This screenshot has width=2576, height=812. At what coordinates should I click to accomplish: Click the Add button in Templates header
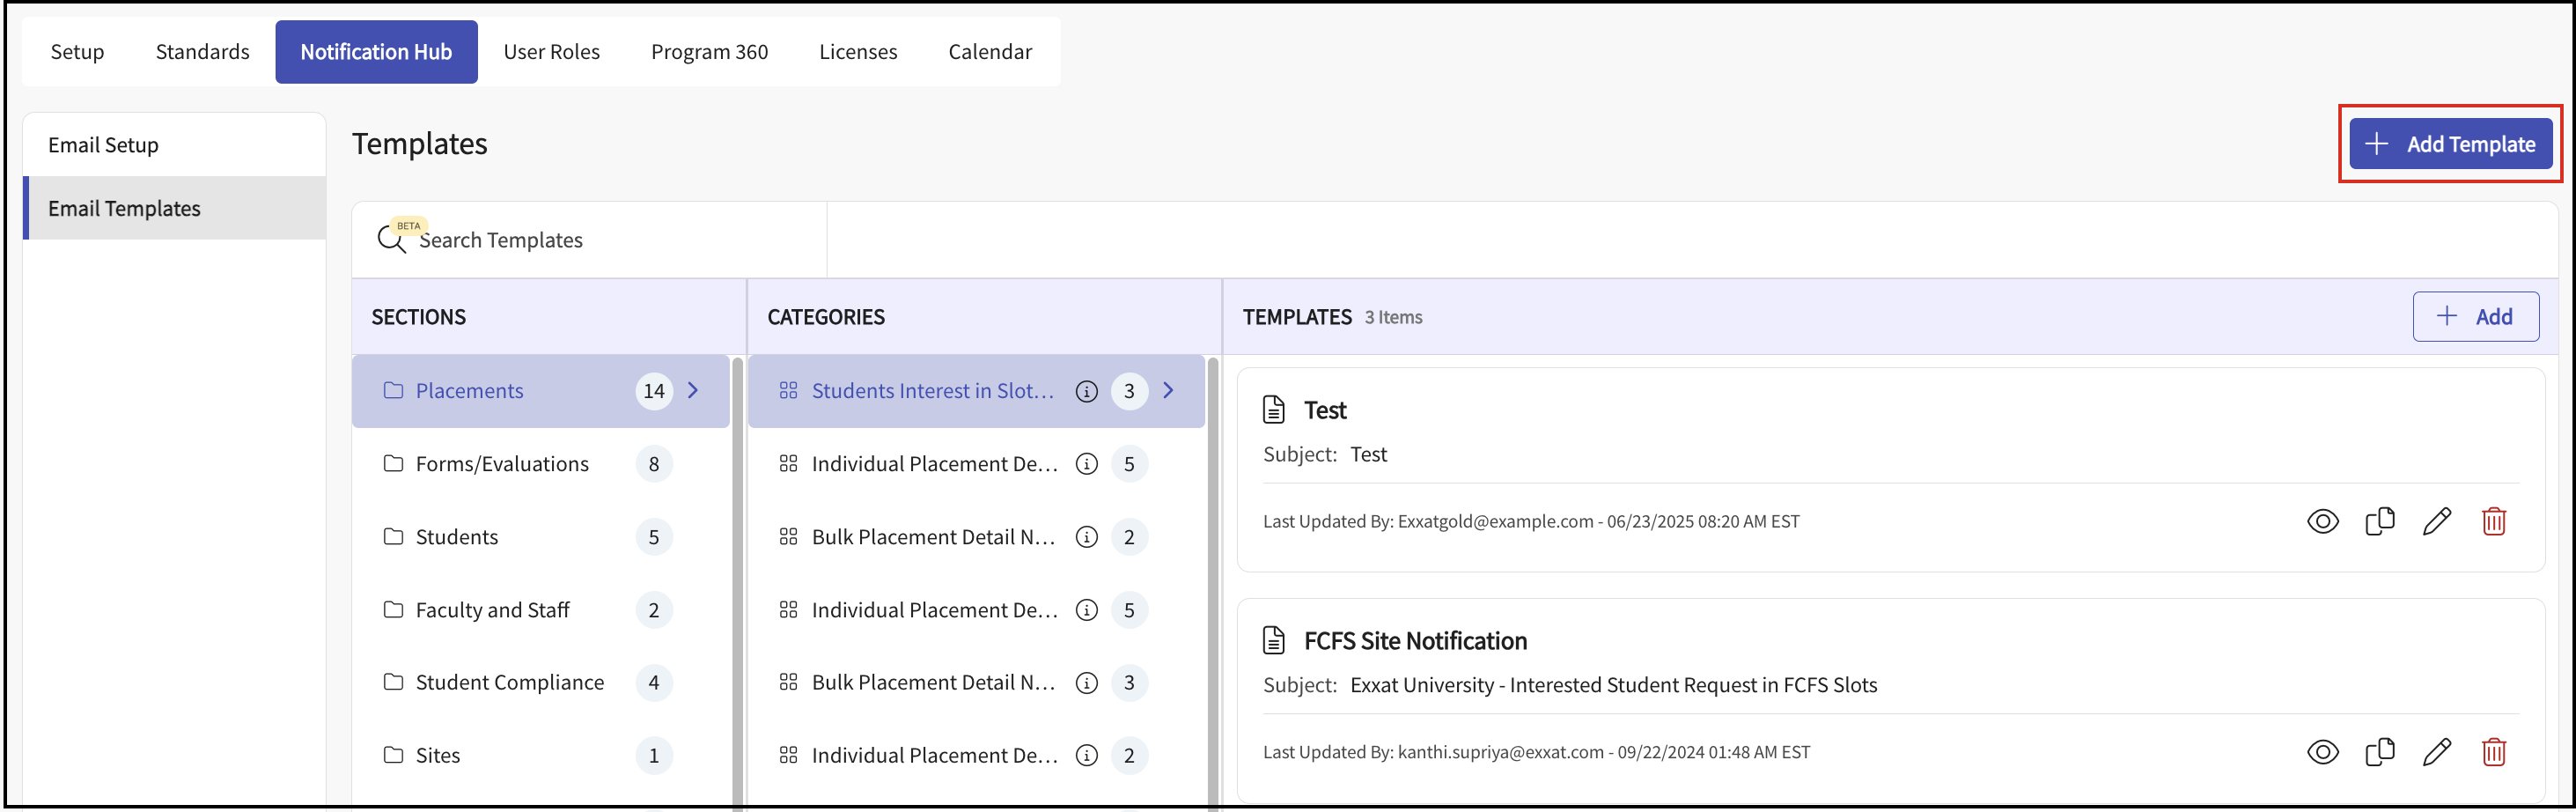coord(2475,317)
